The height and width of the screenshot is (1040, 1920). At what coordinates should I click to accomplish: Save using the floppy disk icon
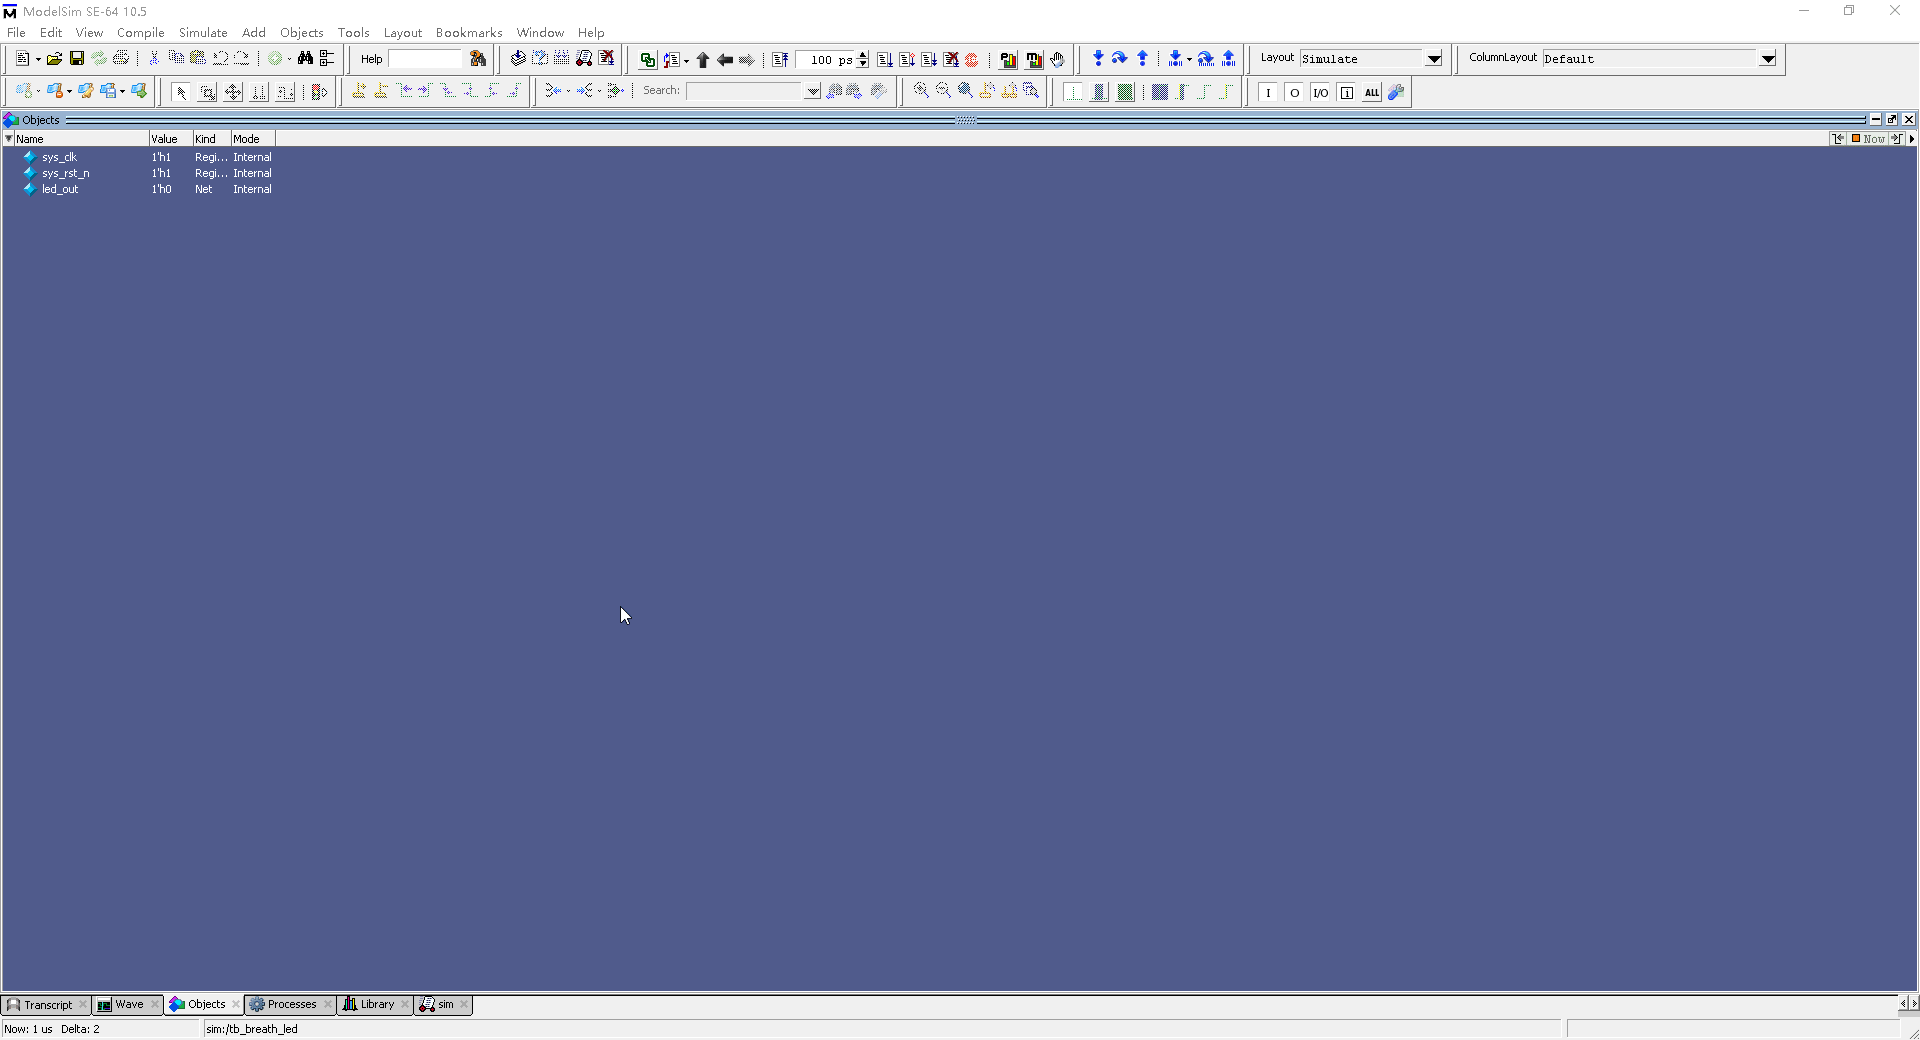[x=76, y=59]
